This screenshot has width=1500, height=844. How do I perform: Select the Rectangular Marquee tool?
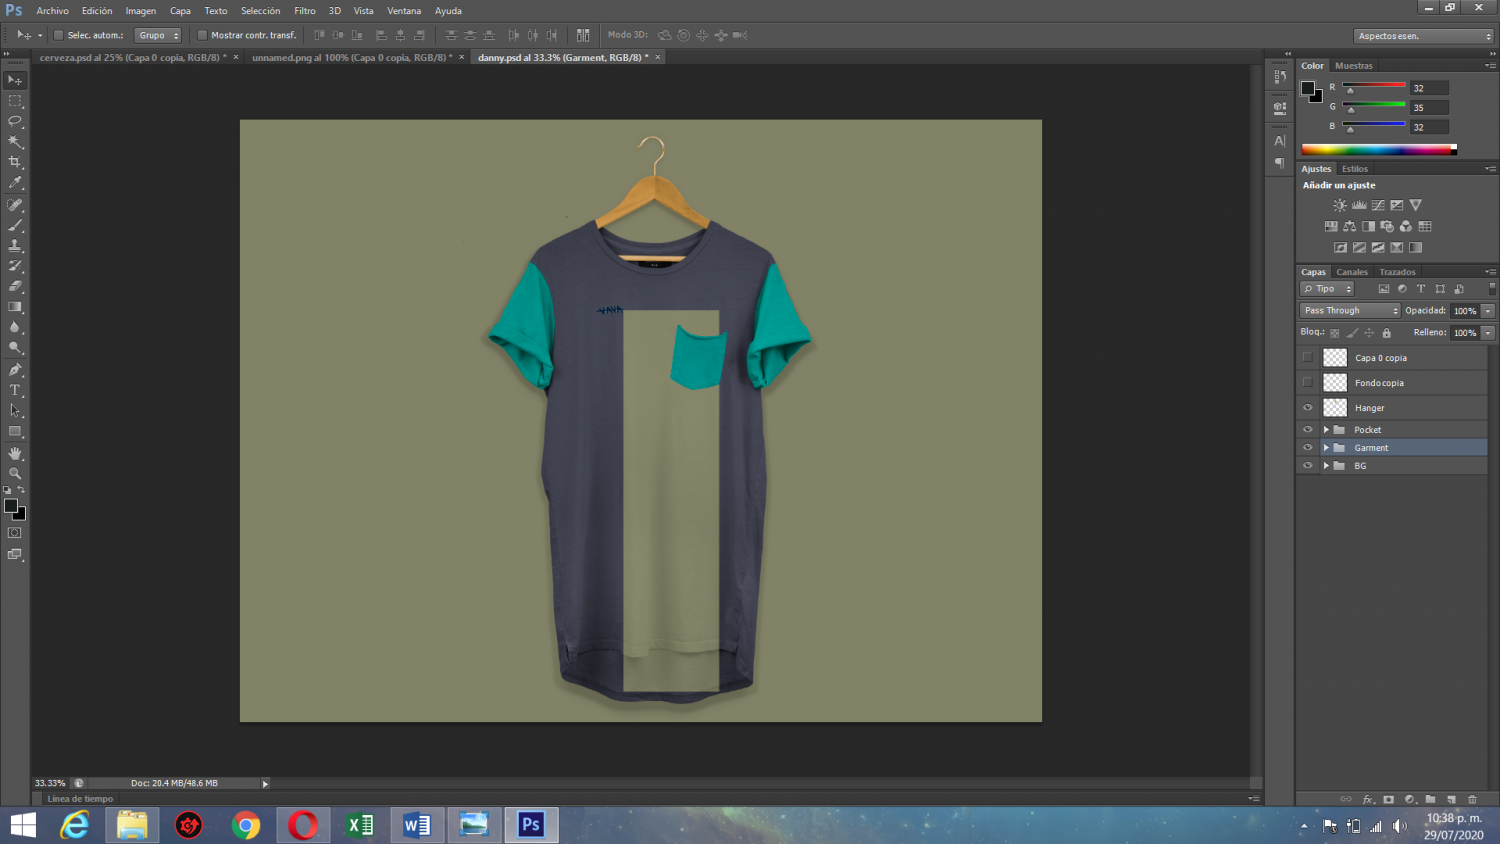15,101
